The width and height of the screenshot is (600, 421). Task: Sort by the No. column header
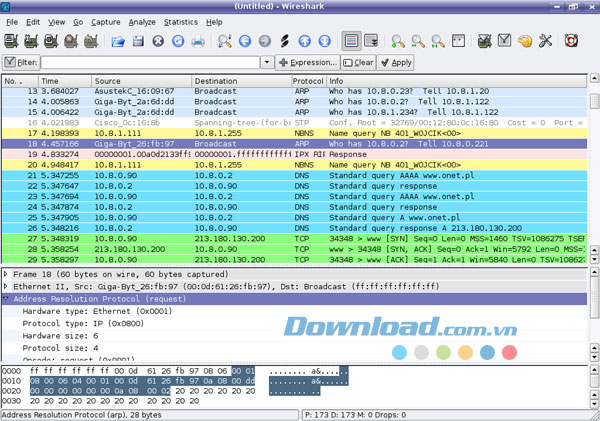coord(20,81)
